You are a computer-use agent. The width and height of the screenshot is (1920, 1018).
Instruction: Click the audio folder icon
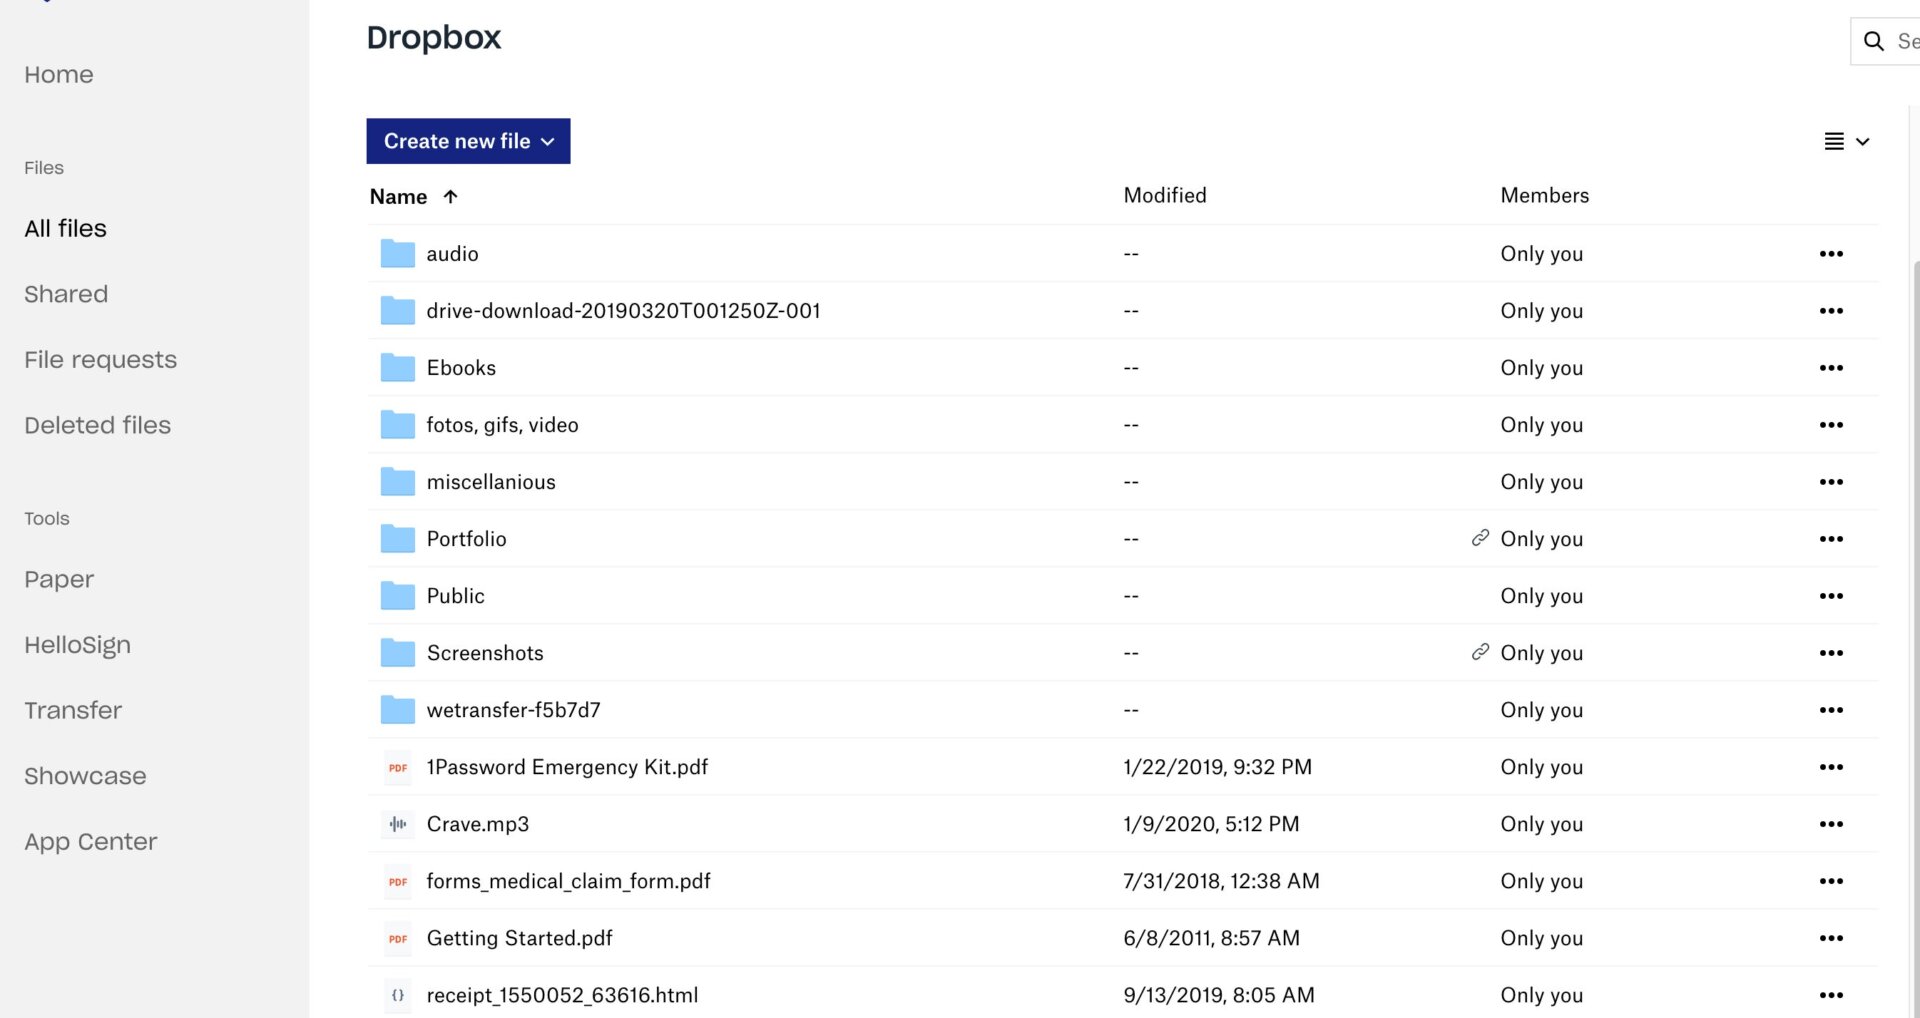coord(397,254)
